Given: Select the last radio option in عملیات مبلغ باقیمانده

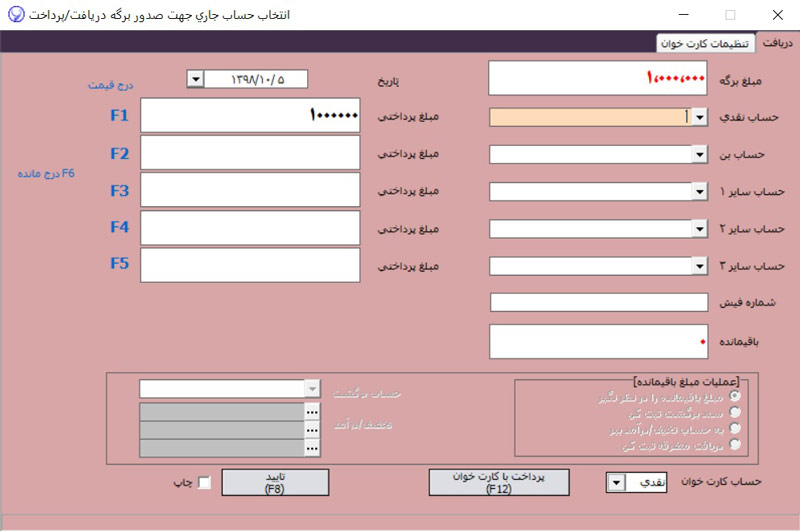Looking at the screenshot, I should click(737, 443).
